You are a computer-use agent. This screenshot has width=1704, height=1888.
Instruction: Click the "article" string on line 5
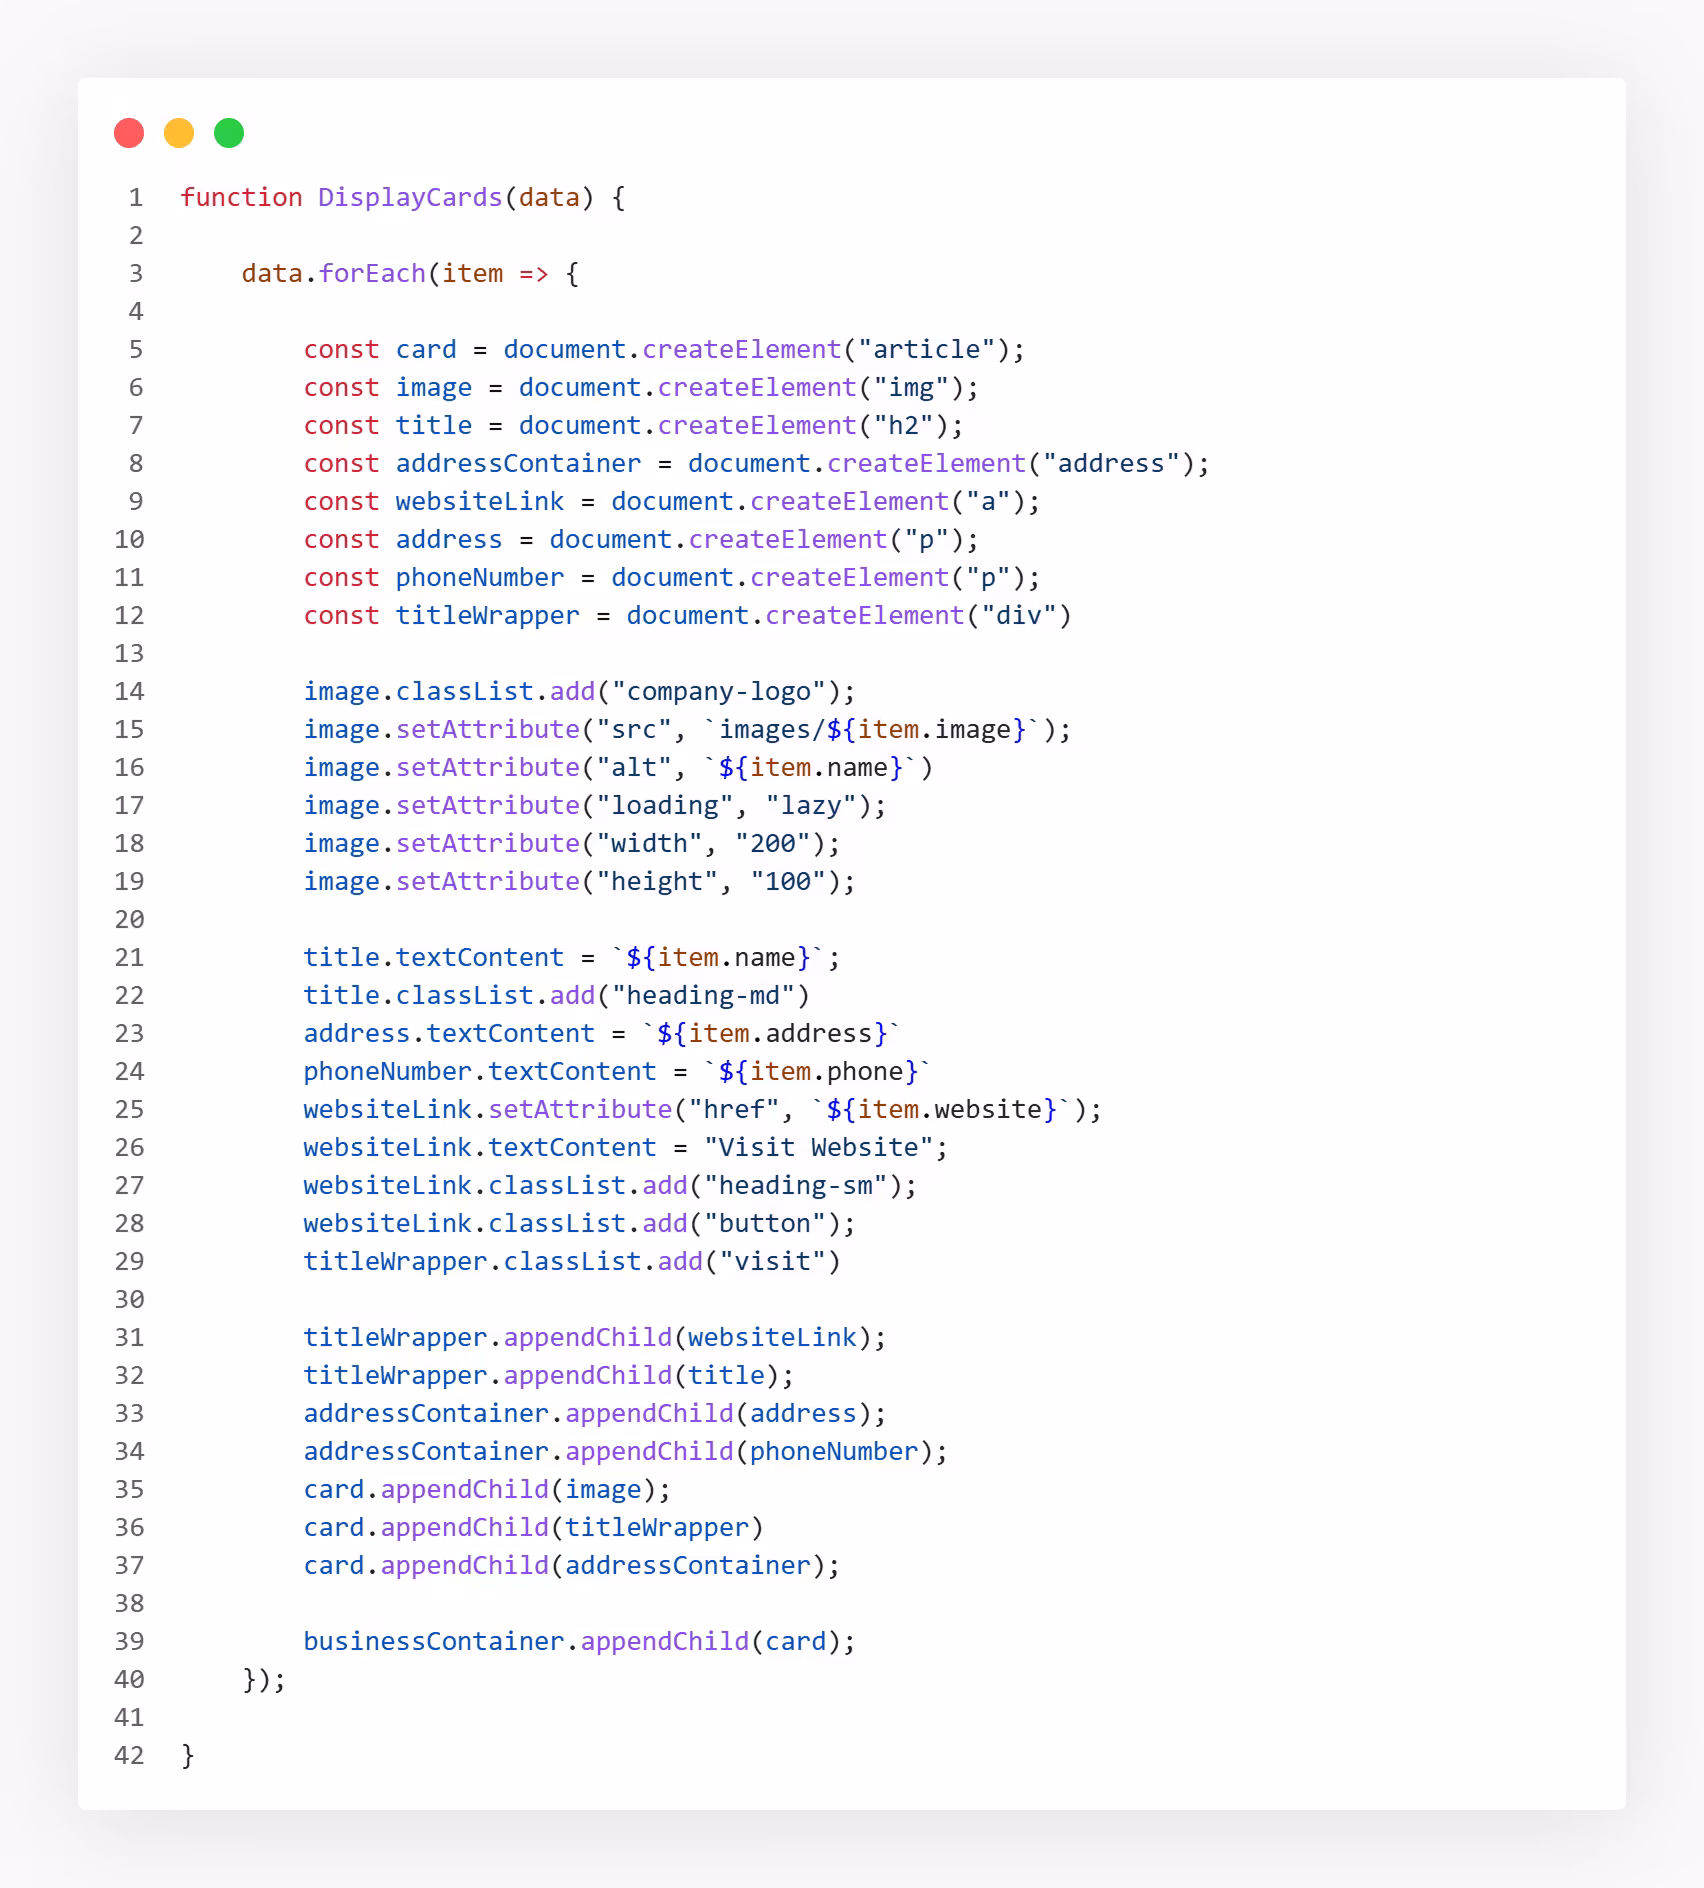pos(926,349)
